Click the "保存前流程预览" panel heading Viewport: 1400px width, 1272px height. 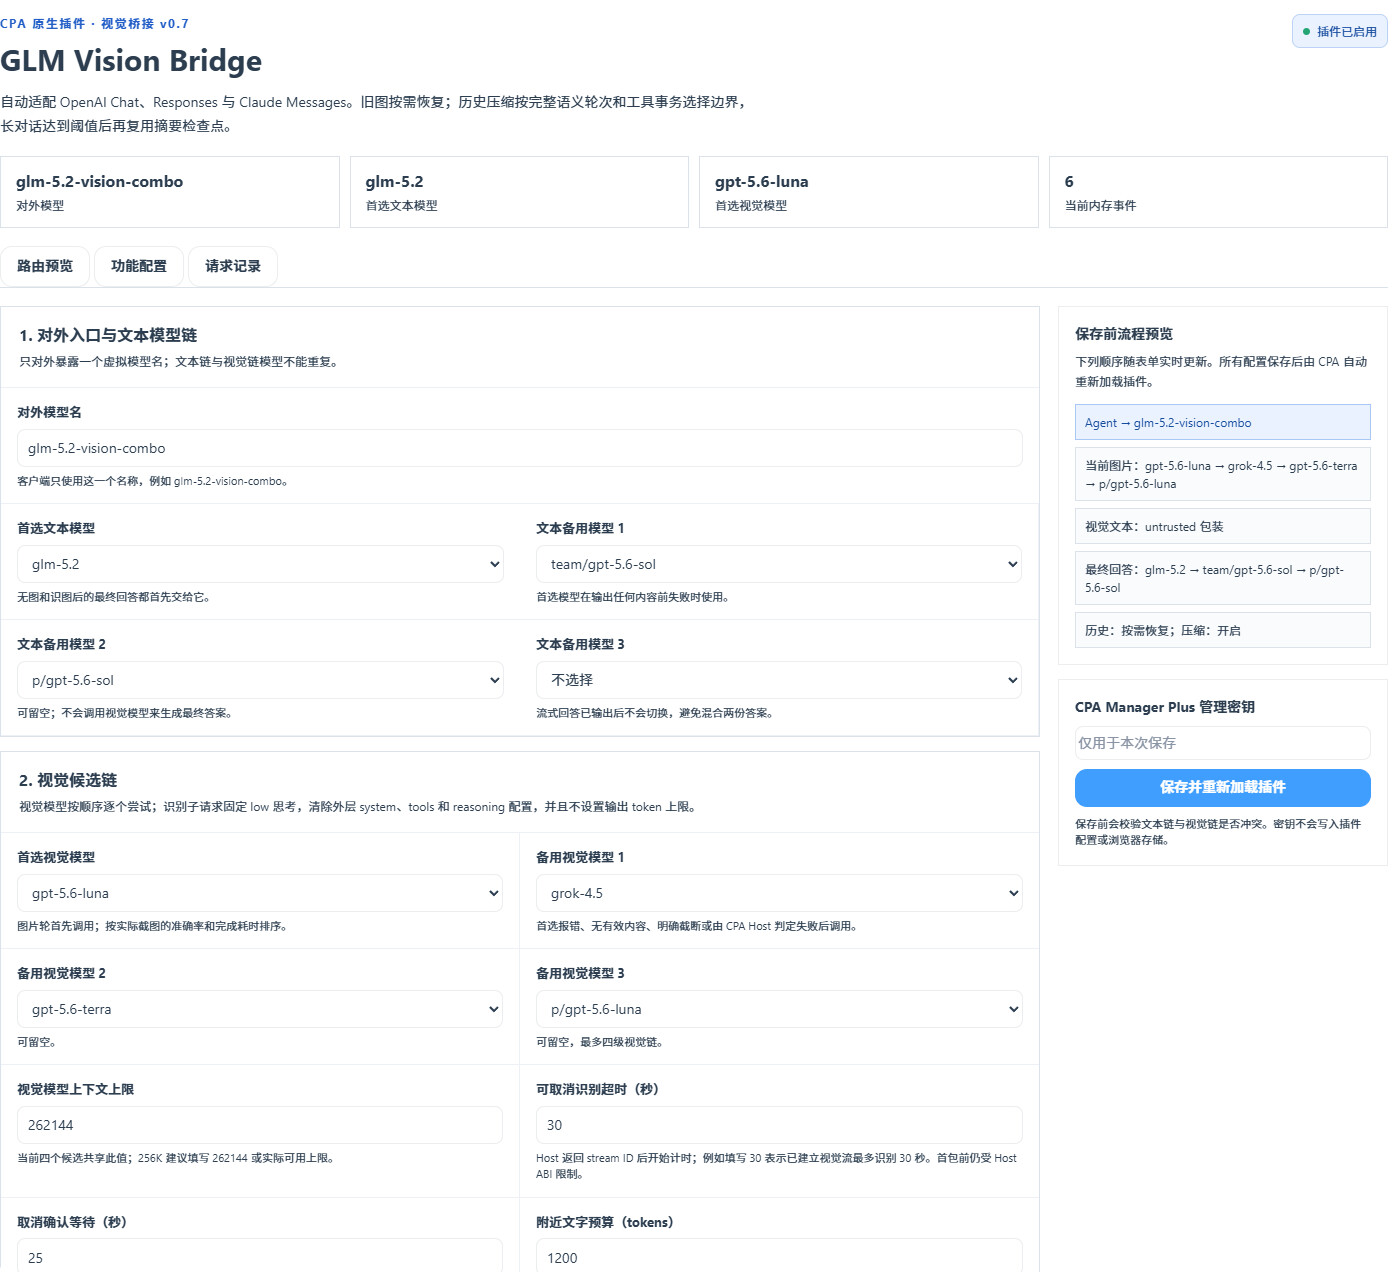(1124, 334)
